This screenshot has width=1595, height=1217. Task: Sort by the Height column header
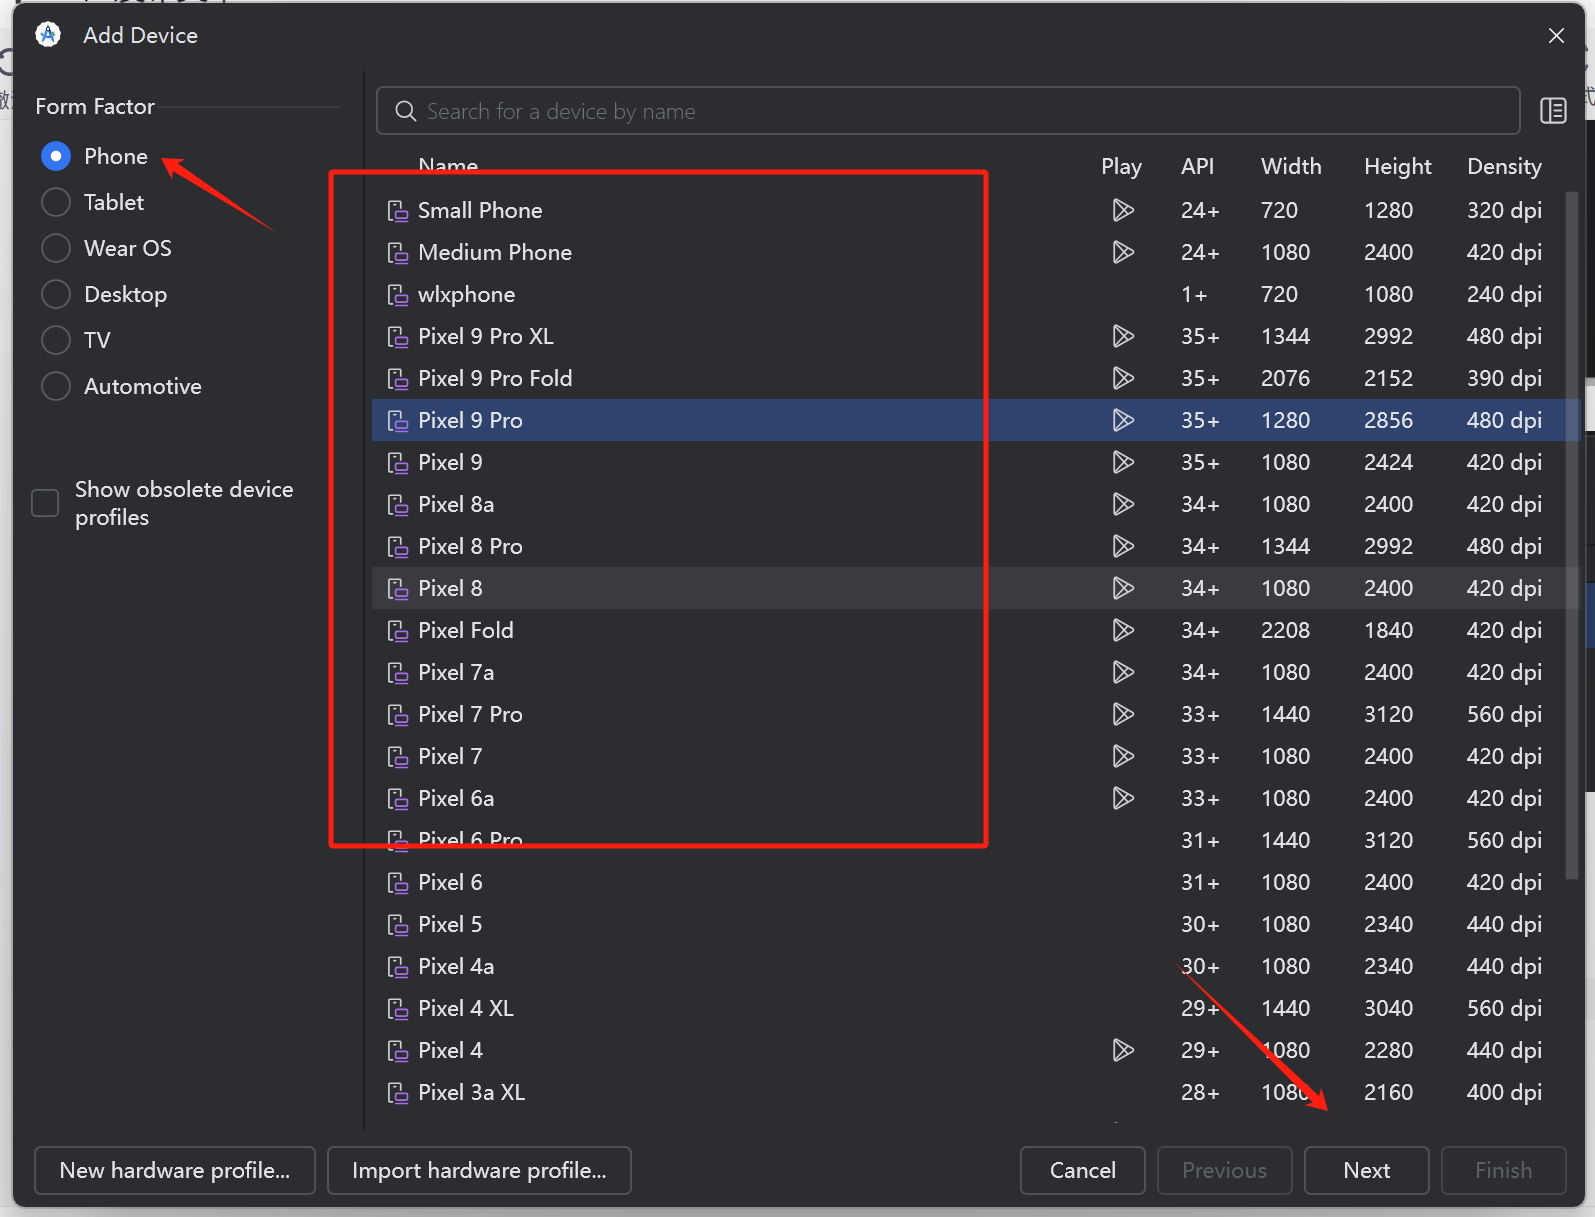(1397, 166)
